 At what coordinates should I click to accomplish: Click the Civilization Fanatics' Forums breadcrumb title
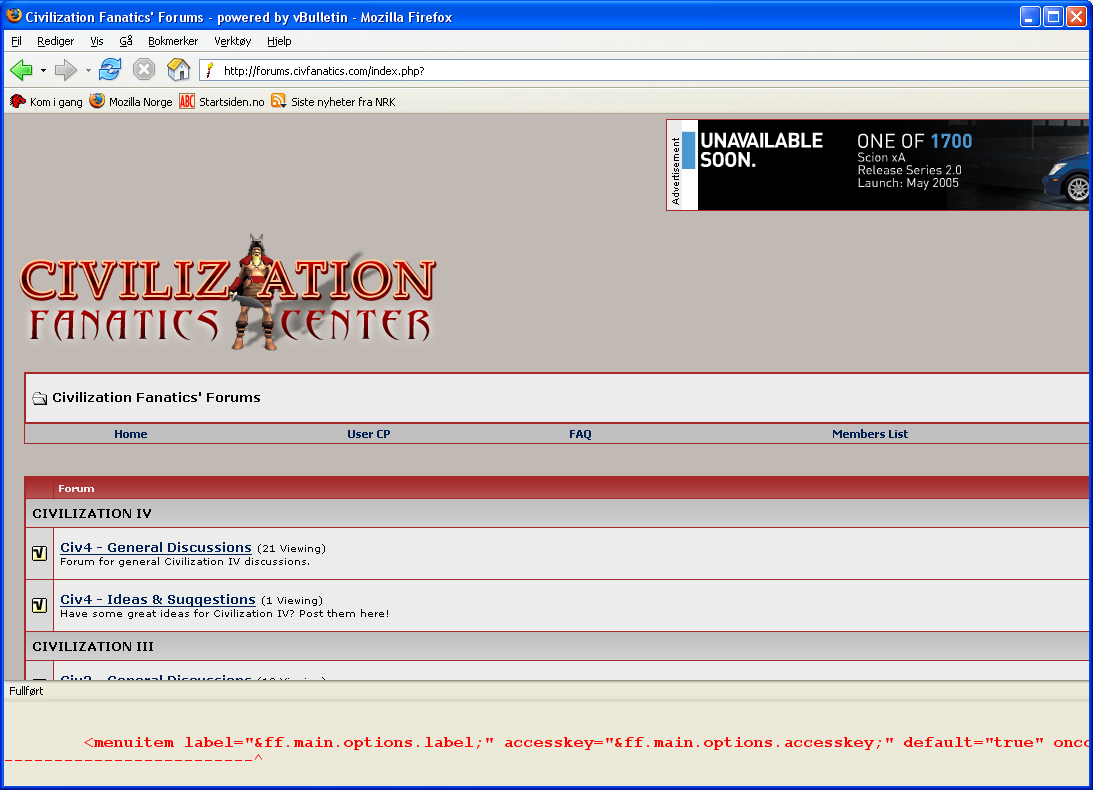(x=156, y=397)
